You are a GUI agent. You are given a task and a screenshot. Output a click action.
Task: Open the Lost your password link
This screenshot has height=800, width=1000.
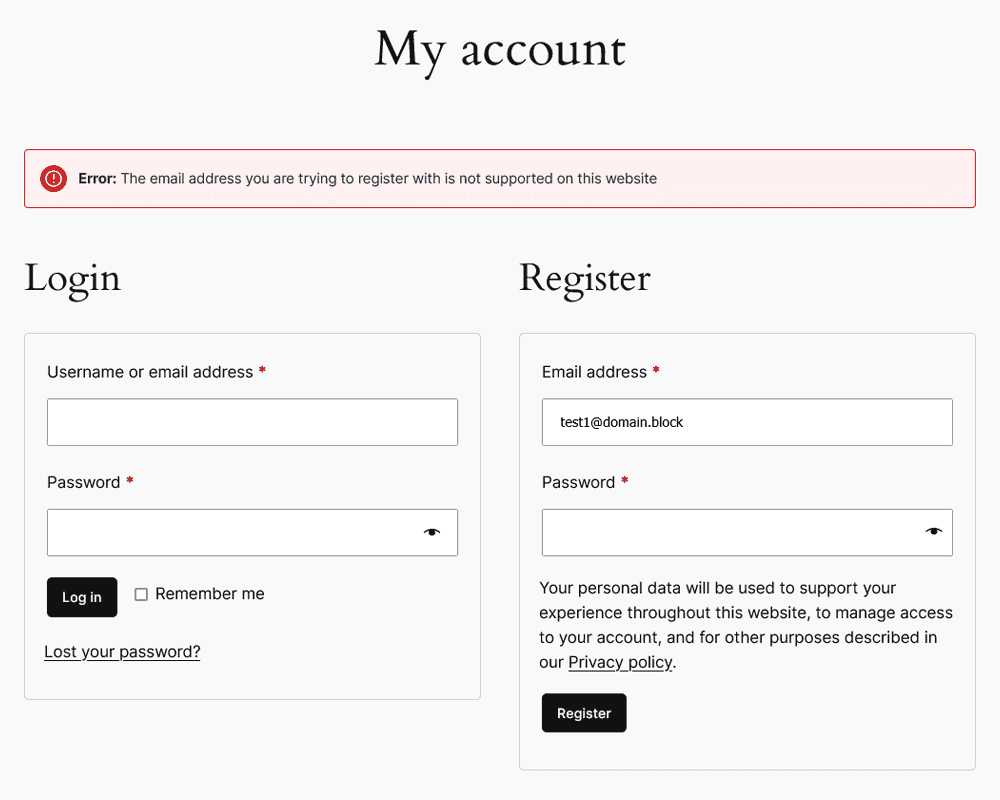122,652
